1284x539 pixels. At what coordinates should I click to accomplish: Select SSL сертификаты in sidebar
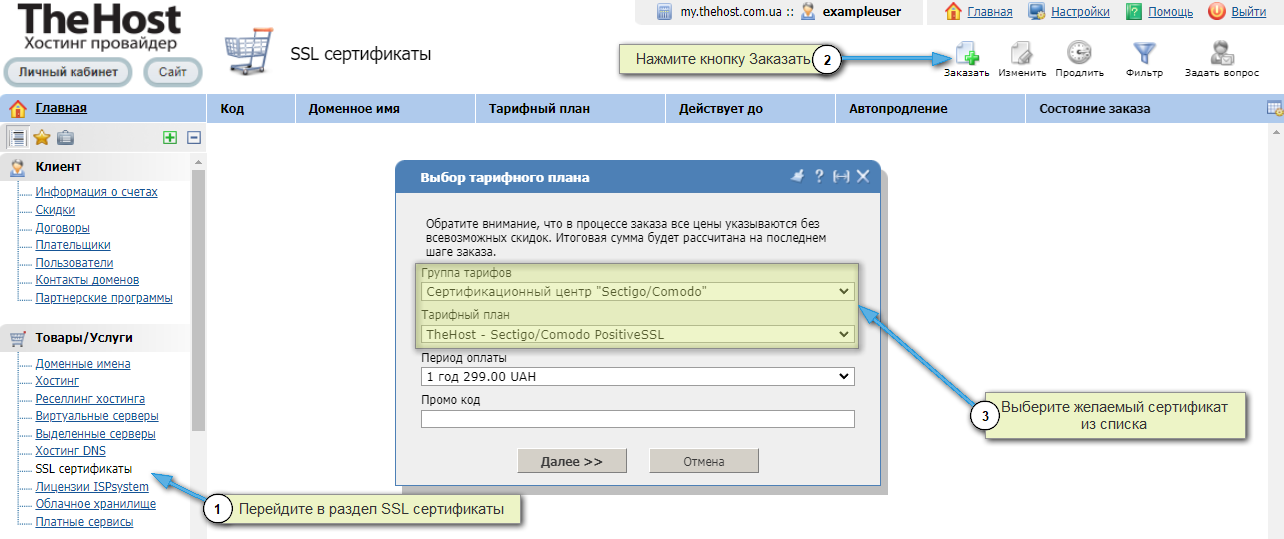tap(83, 469)
